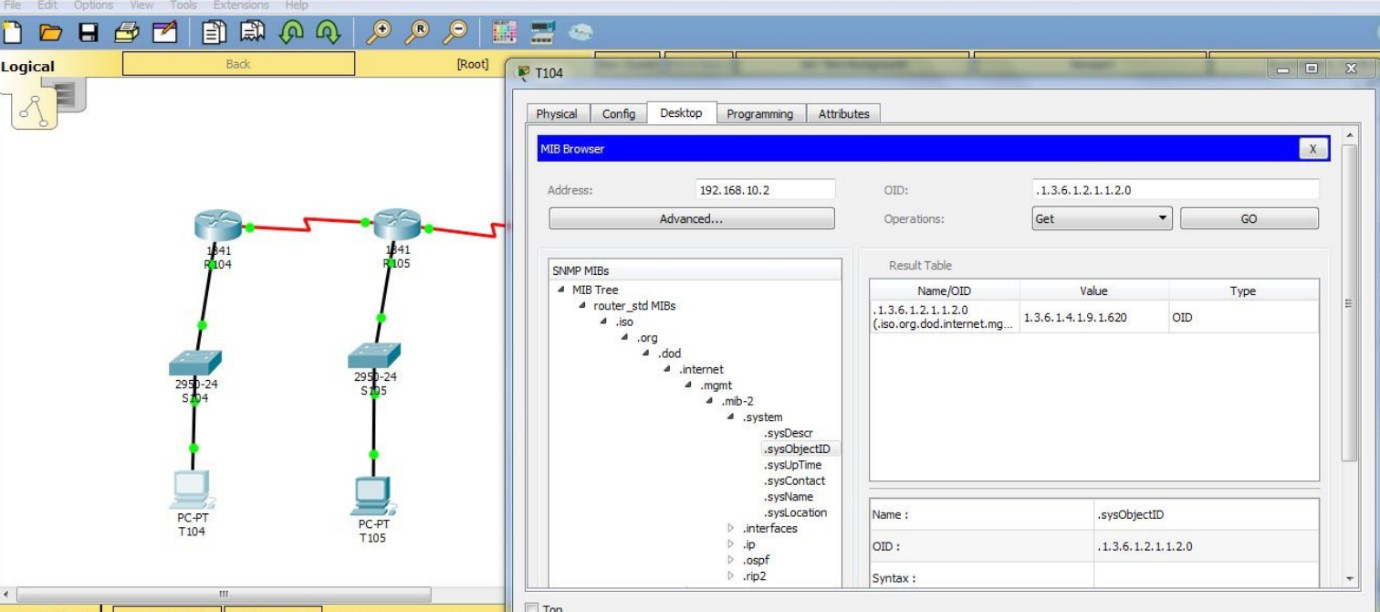Expand the .ospf tree node

pyautogui.click(x=731, y=561)
